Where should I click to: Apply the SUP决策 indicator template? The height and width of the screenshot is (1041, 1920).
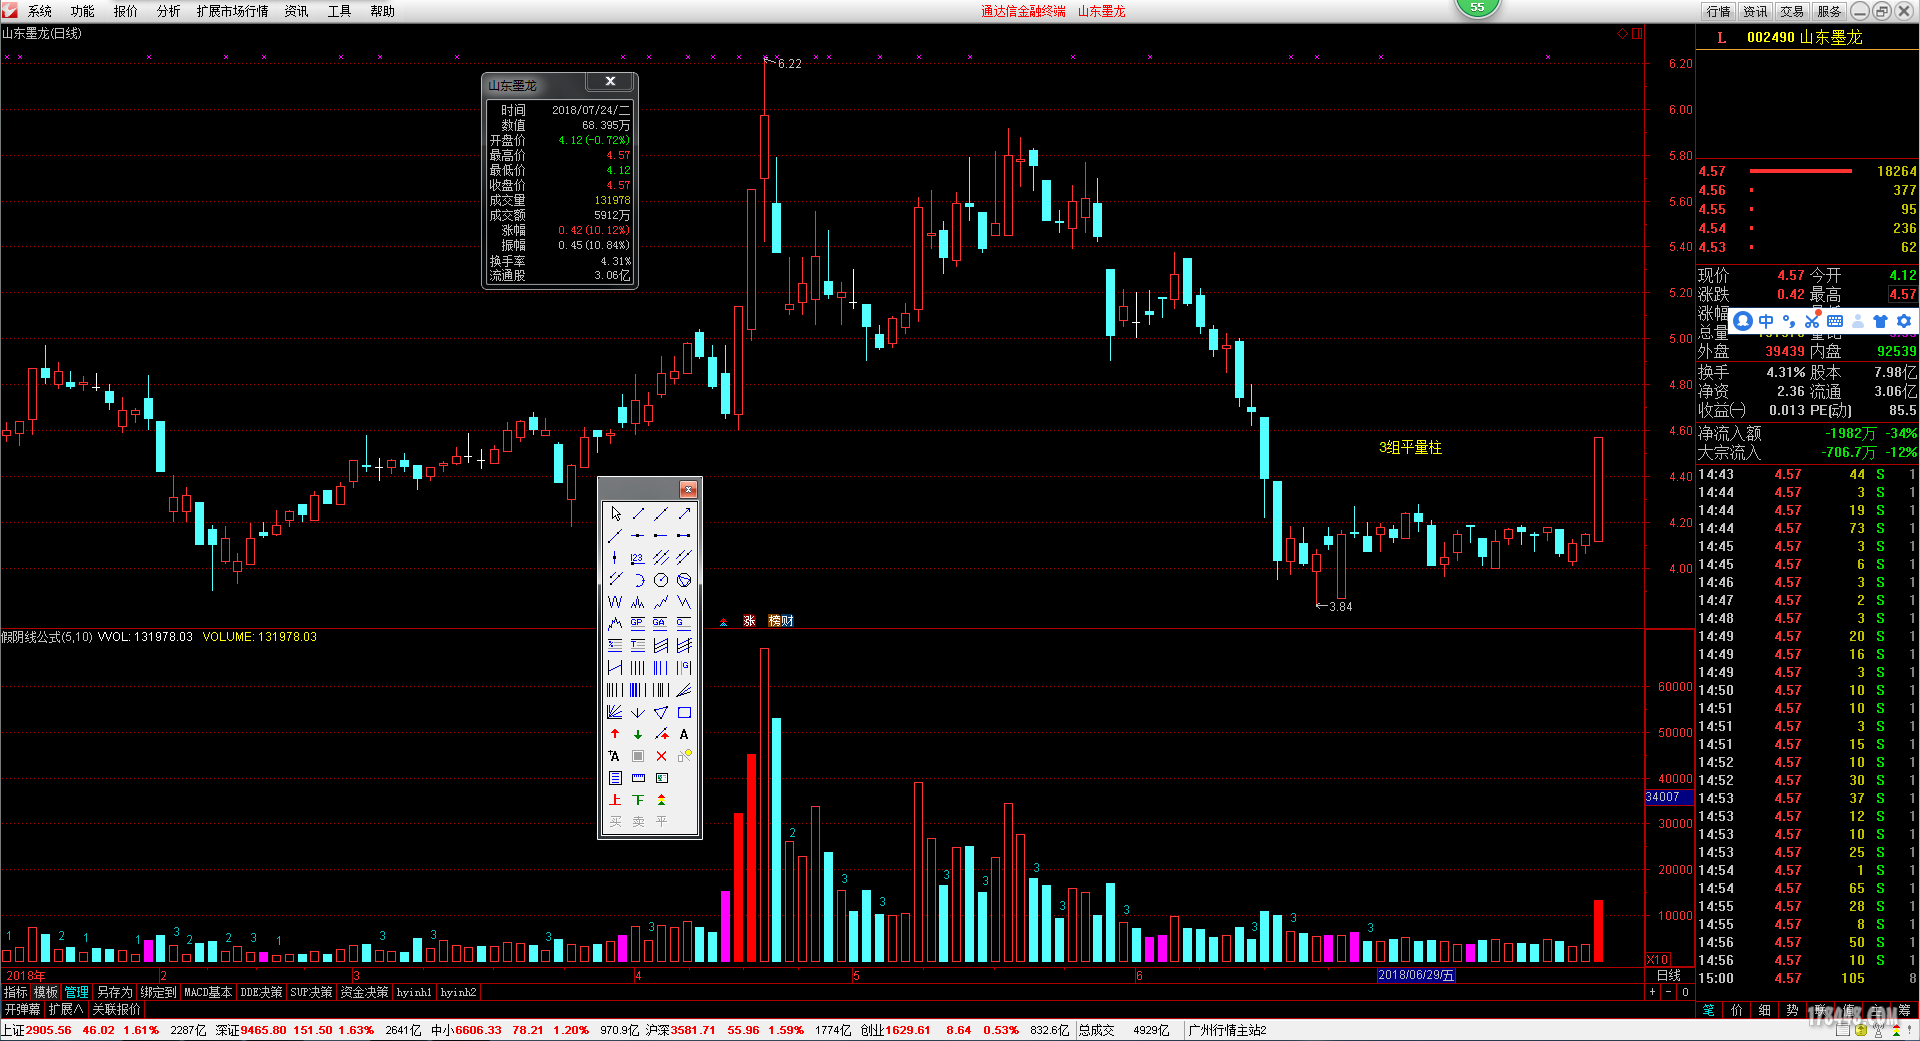311,992
